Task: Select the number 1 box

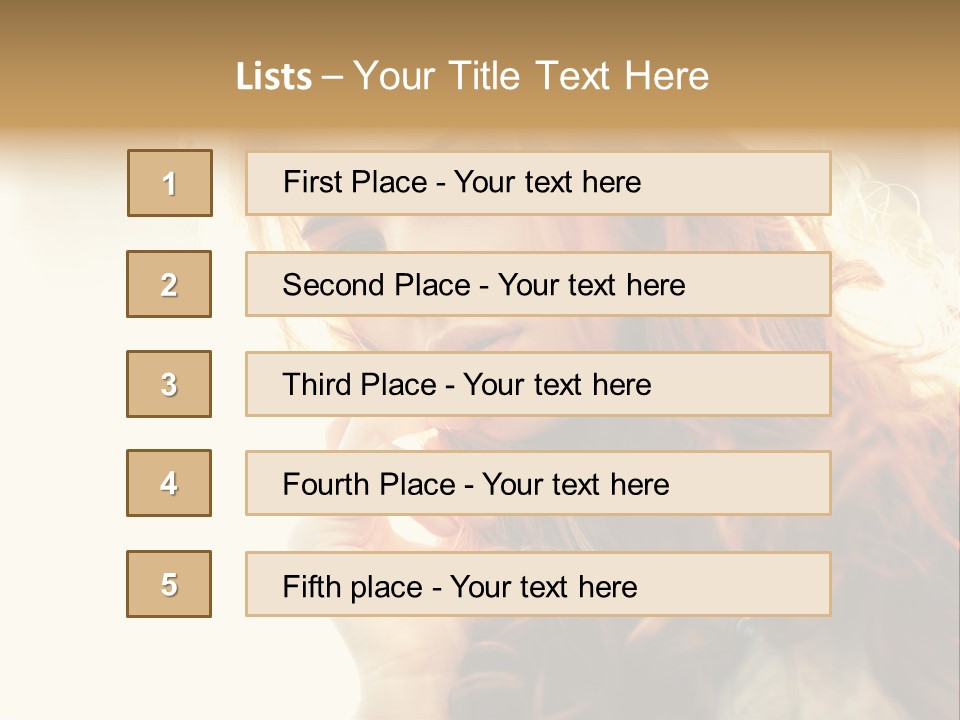Action: pos(170,183)
